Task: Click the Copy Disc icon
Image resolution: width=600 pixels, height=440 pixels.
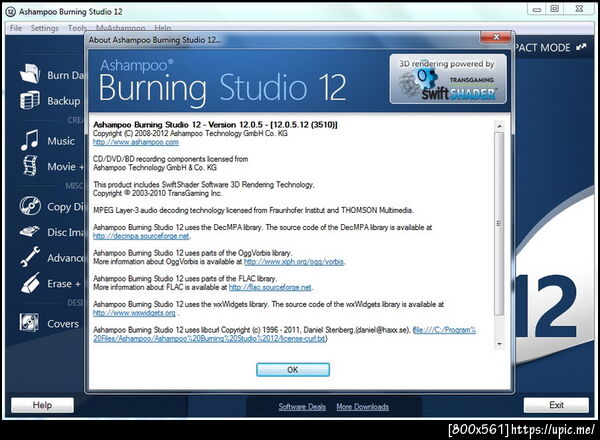Action: click(x=30, y=205)
